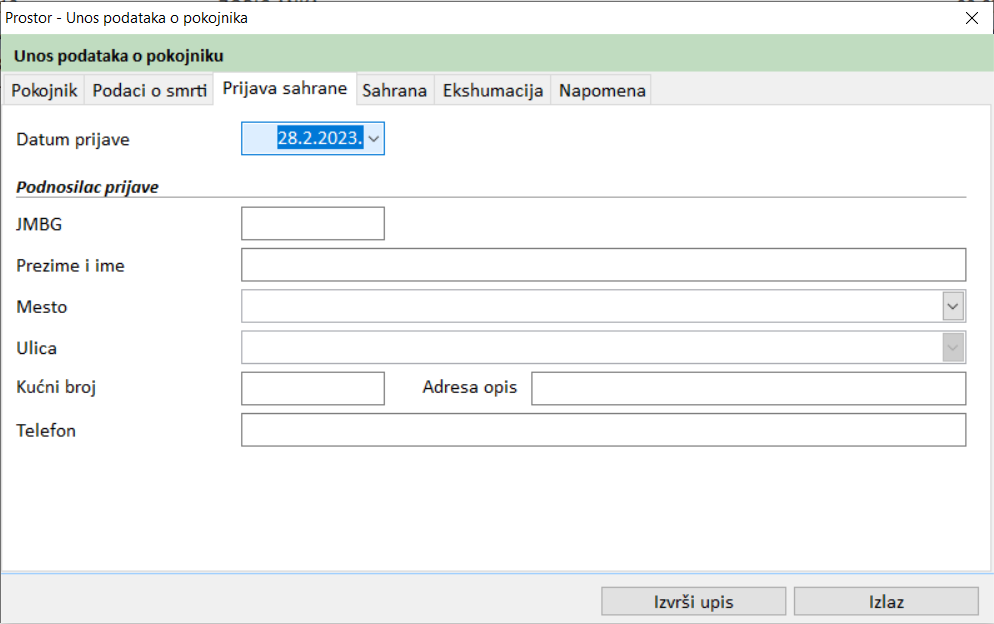994x624 pixels.
Task: Go to the Sahrana tab
Action: coord(394,90)
